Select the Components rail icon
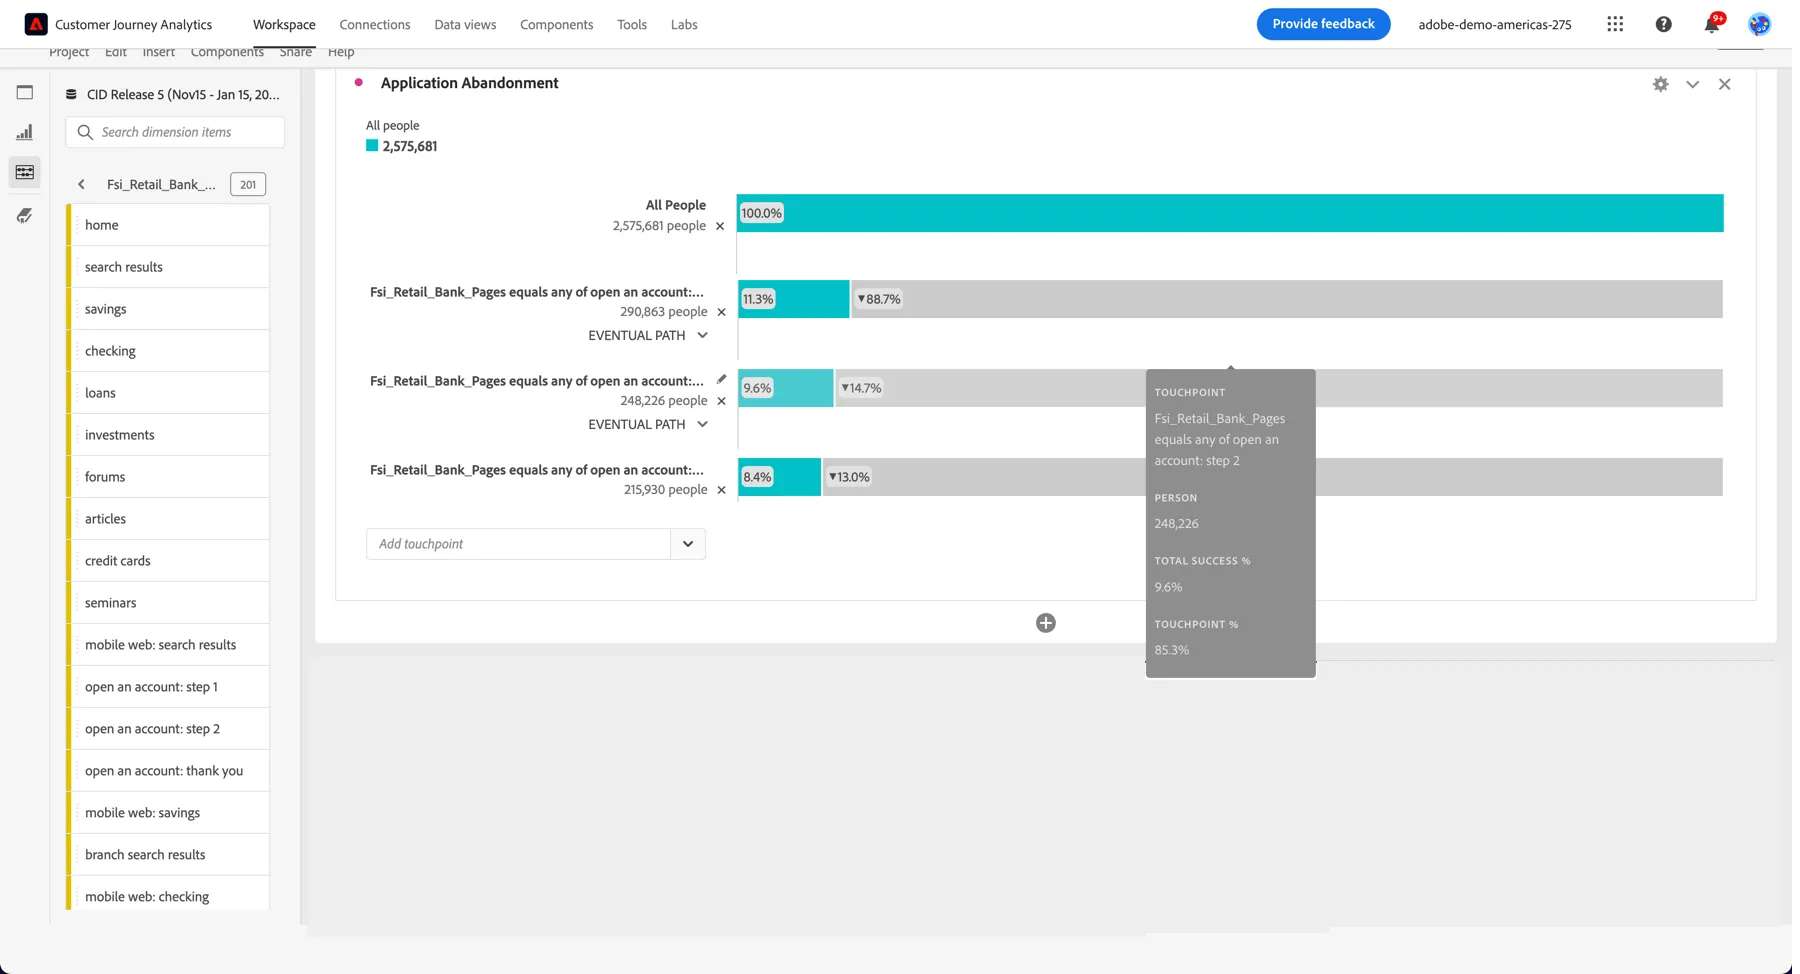This screenshot has width=1800, height=974. click(x=25, y=172)
